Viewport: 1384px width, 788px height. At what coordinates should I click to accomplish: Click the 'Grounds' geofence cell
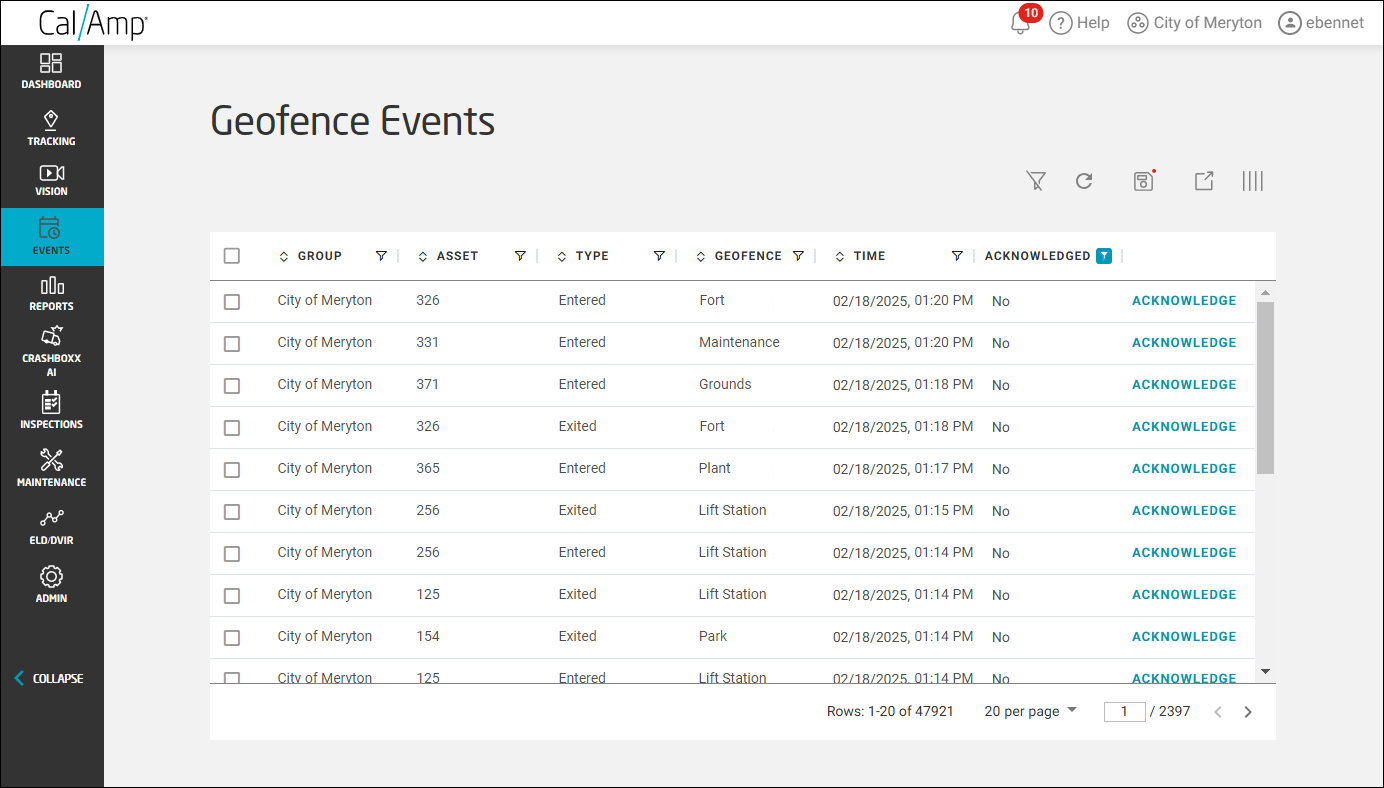(725, 385)
